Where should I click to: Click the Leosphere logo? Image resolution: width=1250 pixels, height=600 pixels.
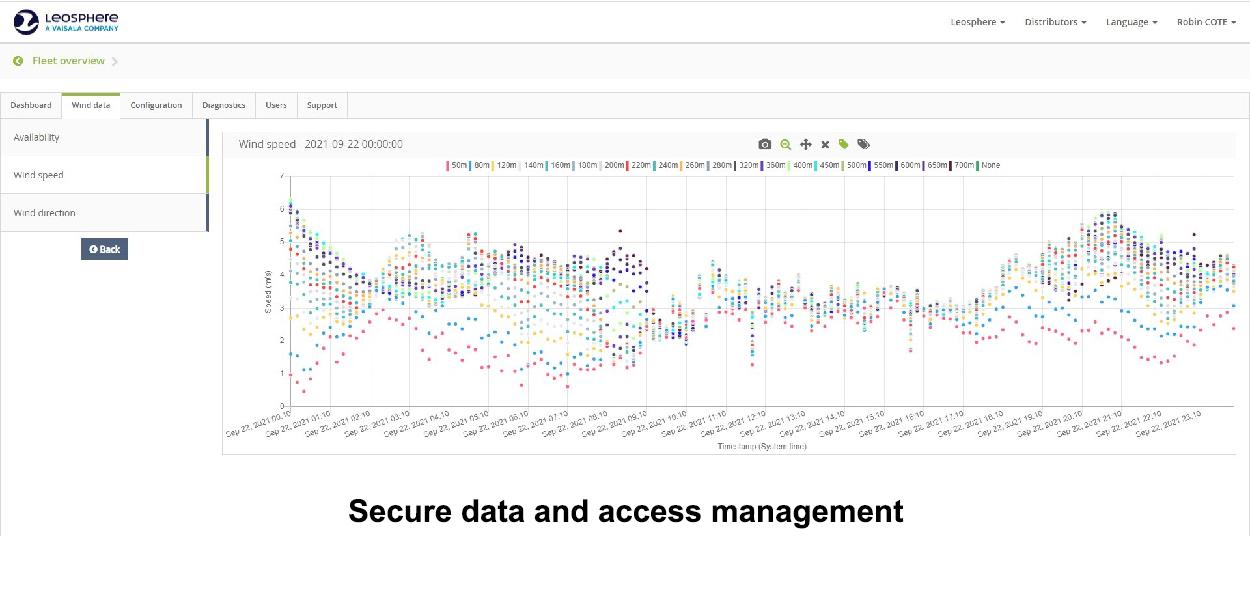coord(67,21)
